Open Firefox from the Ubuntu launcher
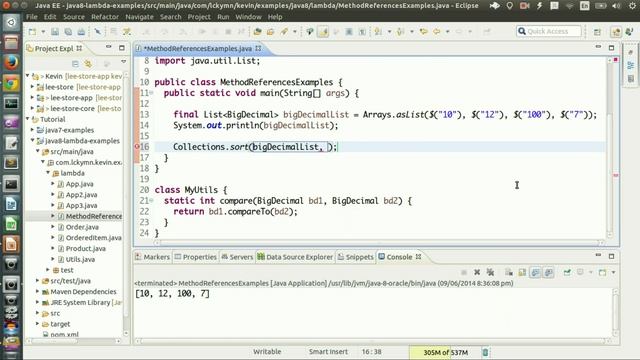640x360 pixels. pyautogui.click(x=11, y=63)
